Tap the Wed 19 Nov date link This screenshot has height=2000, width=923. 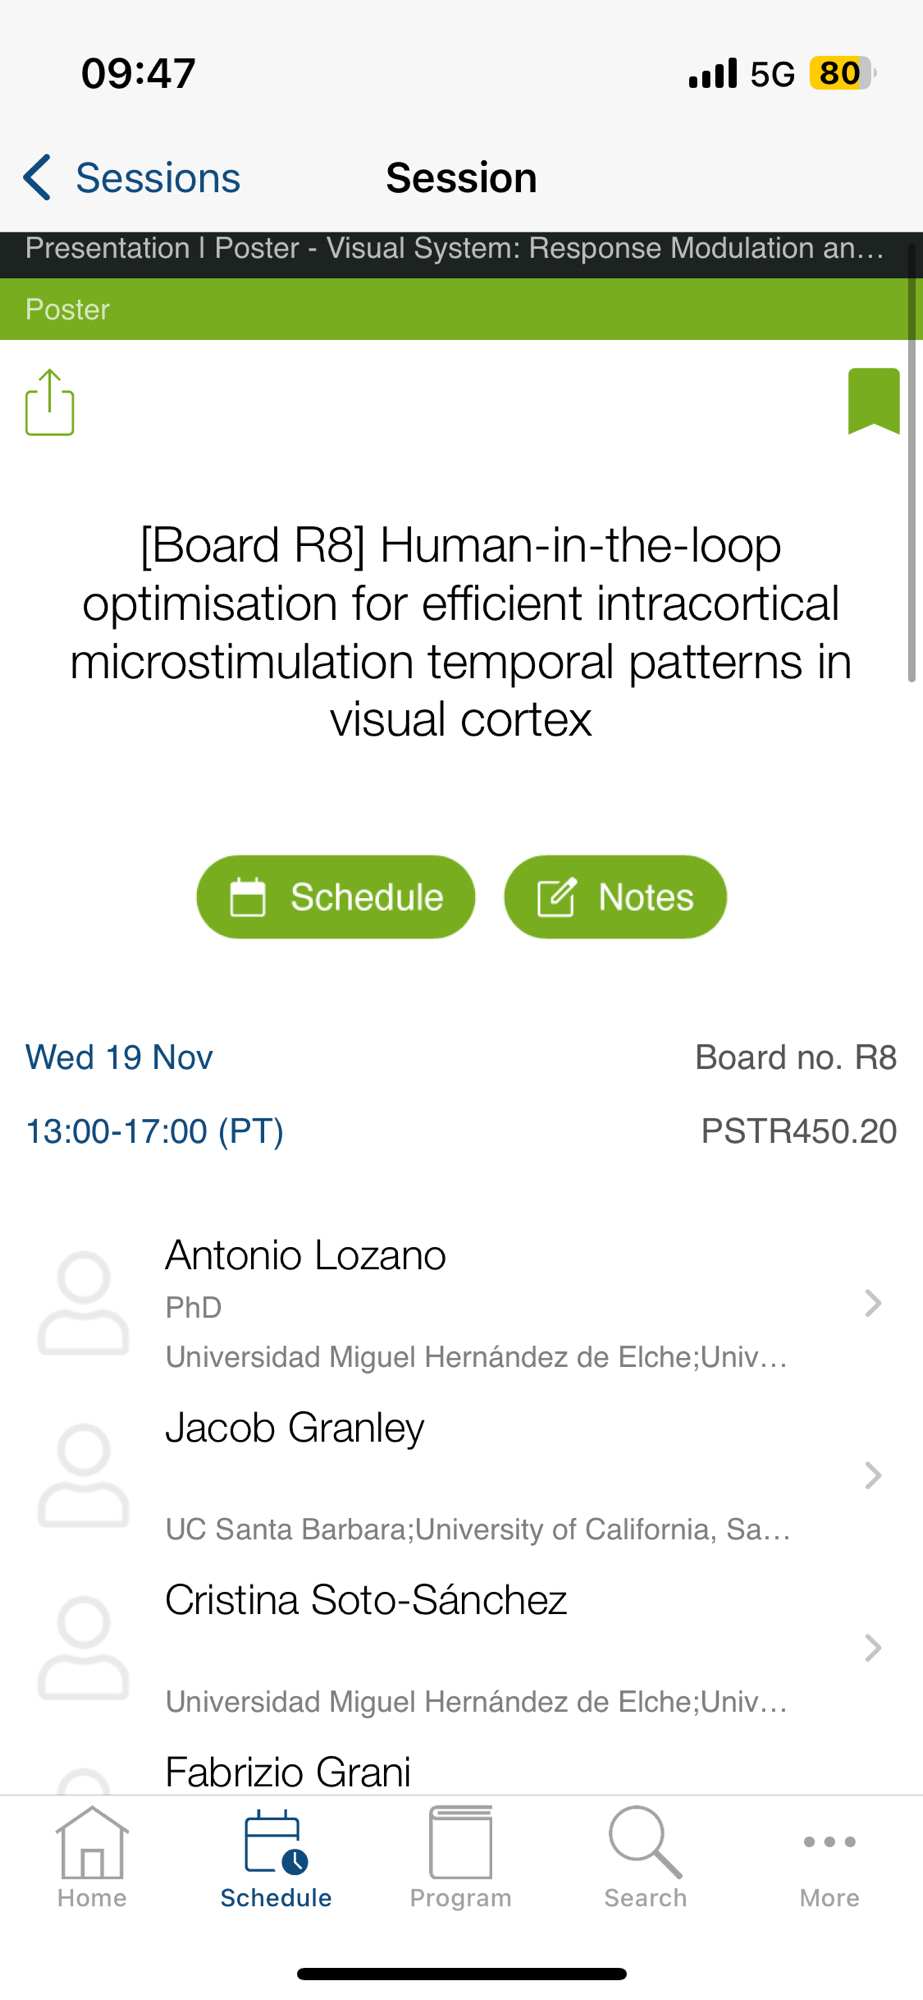pos(119,1057)
